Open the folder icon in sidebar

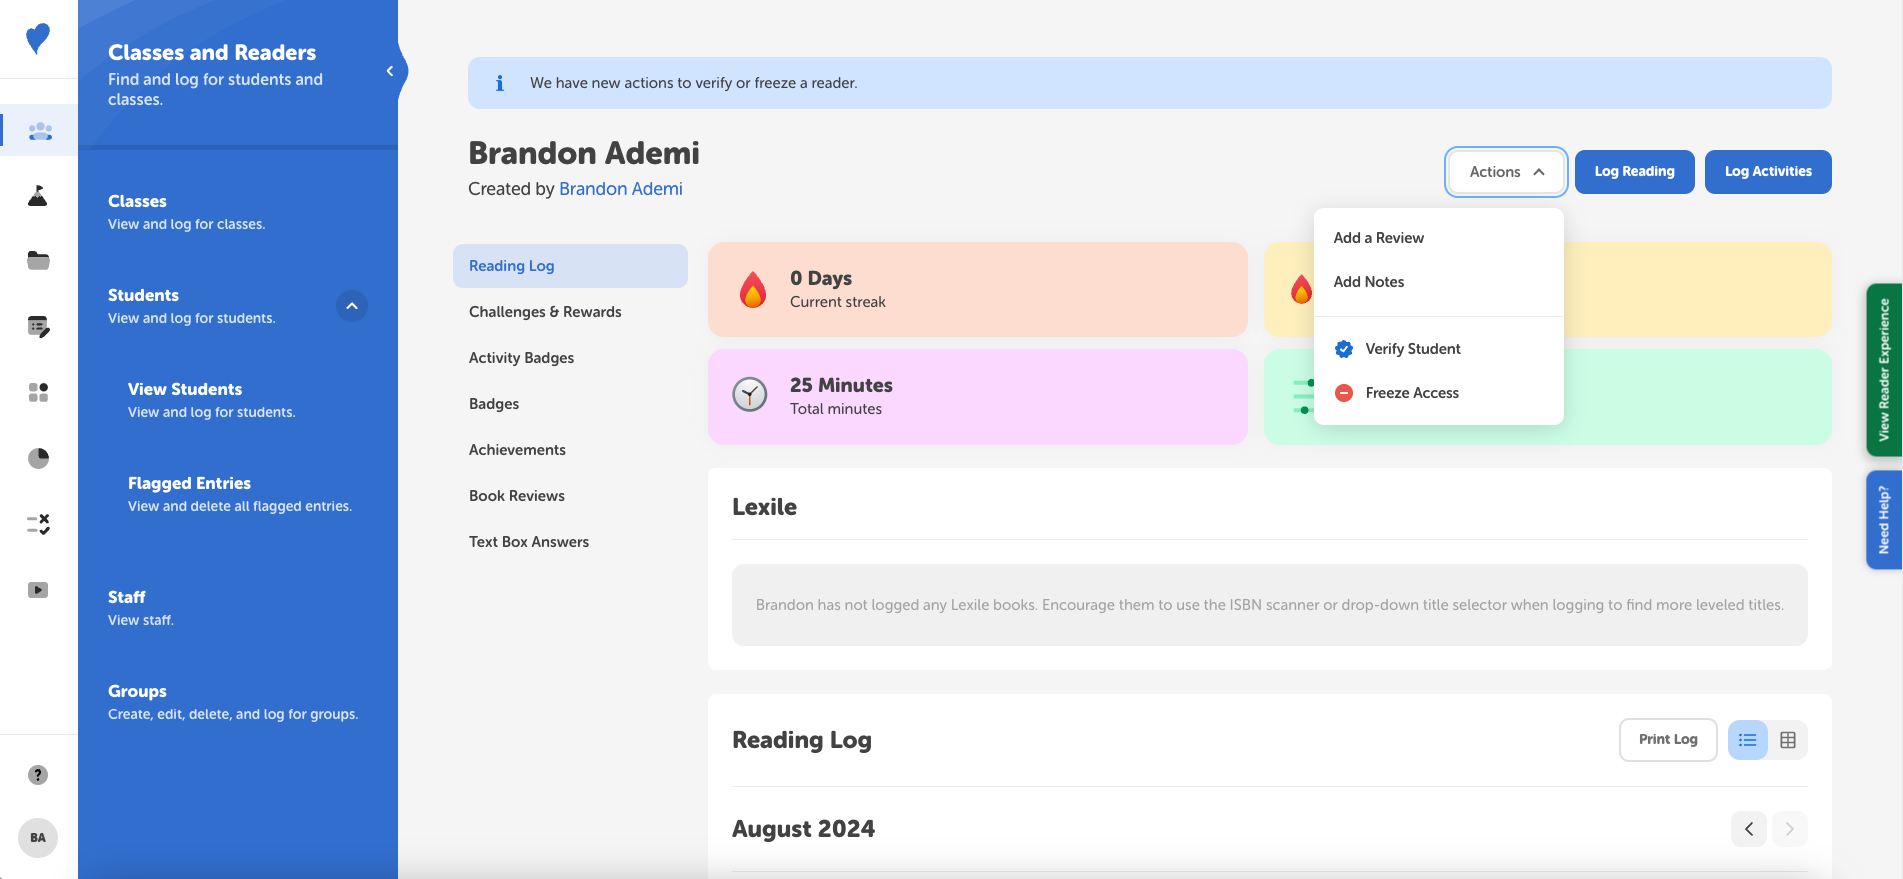[x=38, y=261]
